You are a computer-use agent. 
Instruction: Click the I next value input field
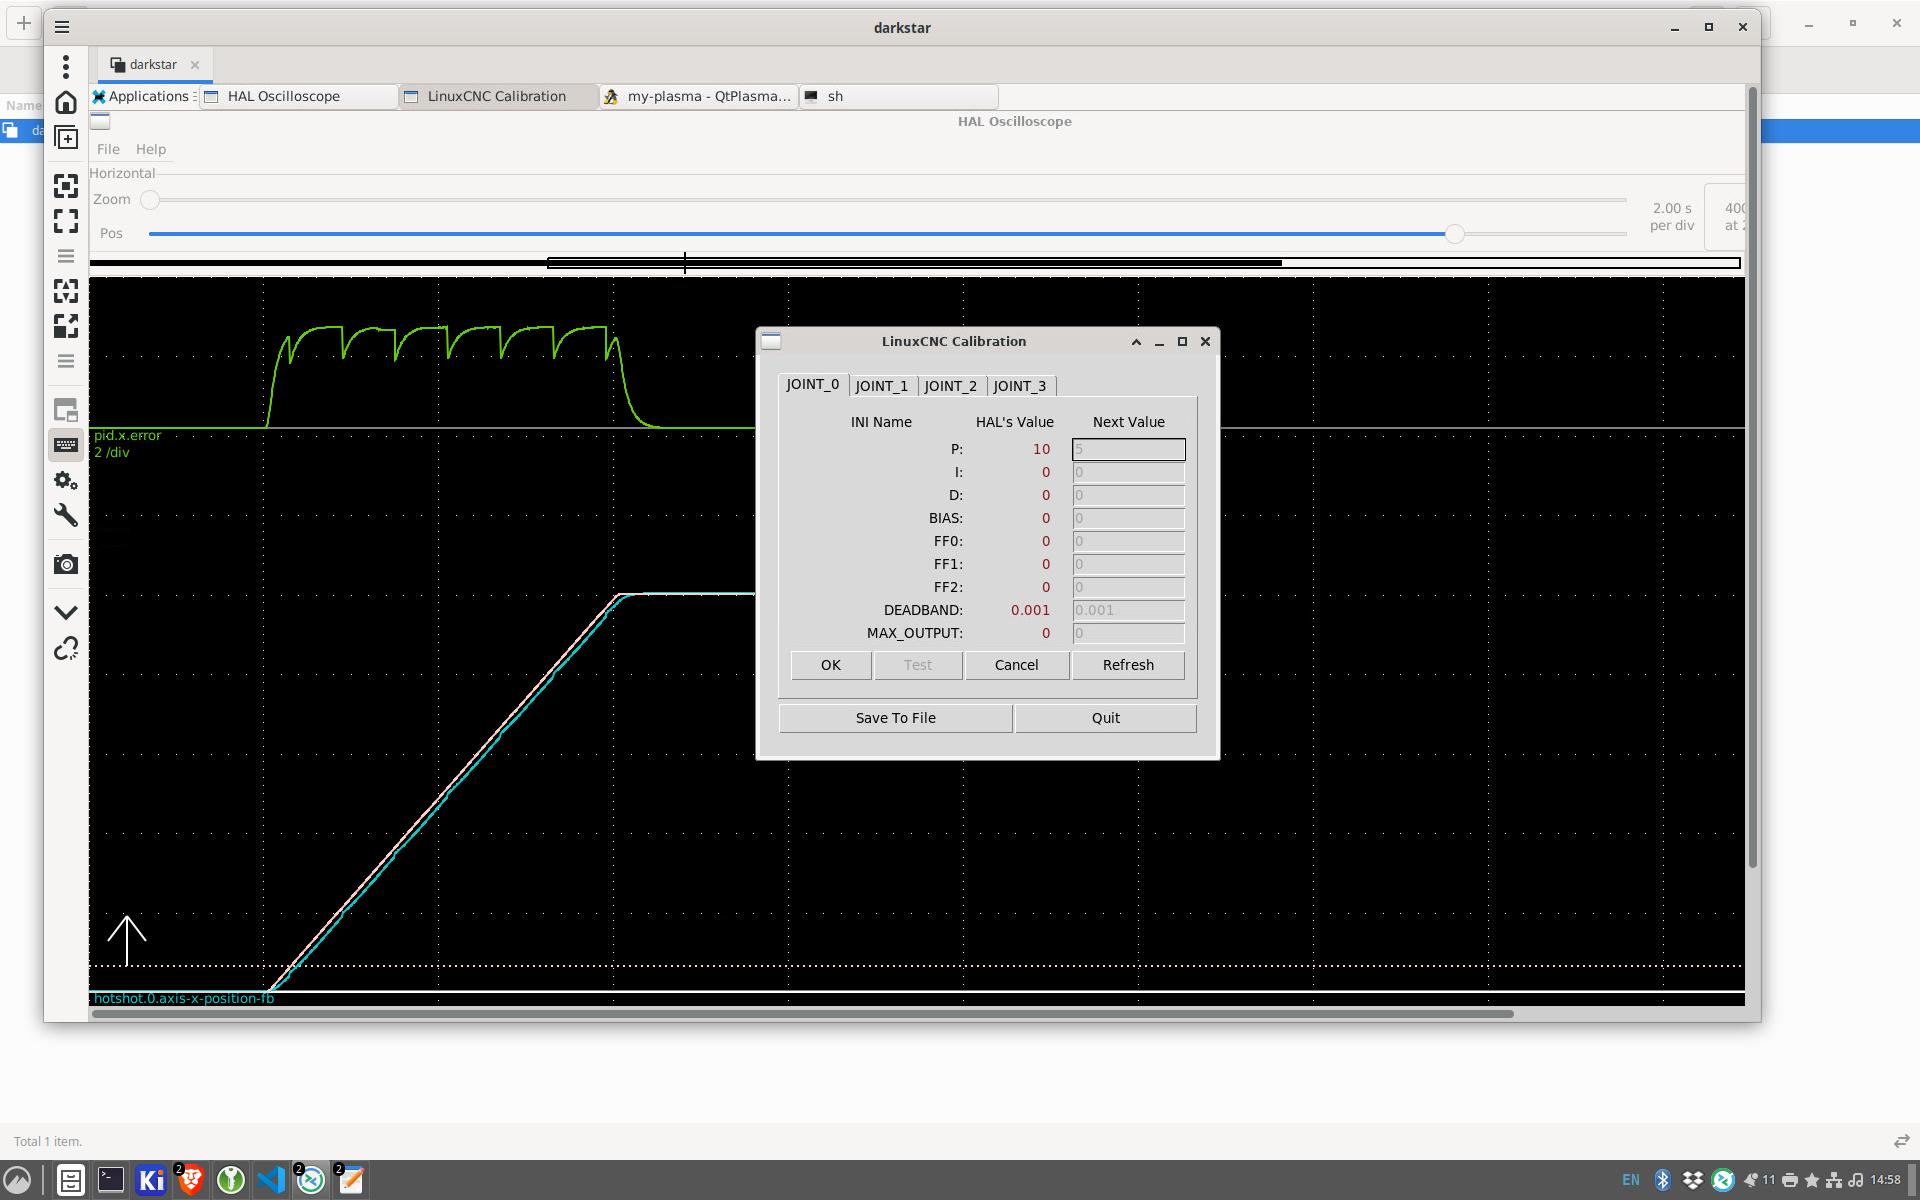1129,473
